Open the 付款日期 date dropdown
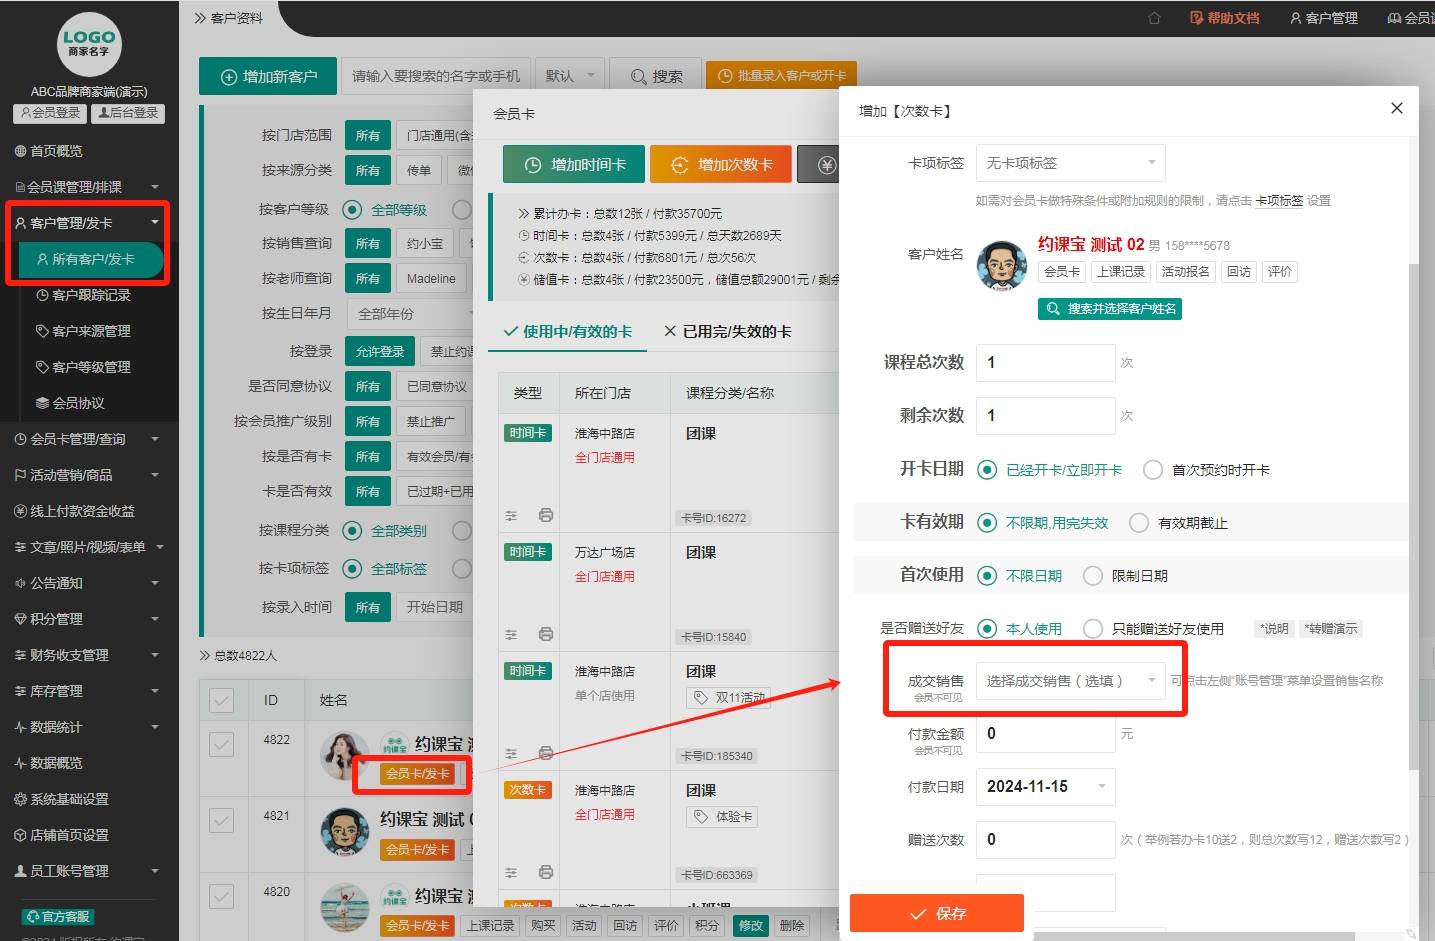Viewport: 1435px width, 941px height. pyautogui.click(x=1045, y=787)
